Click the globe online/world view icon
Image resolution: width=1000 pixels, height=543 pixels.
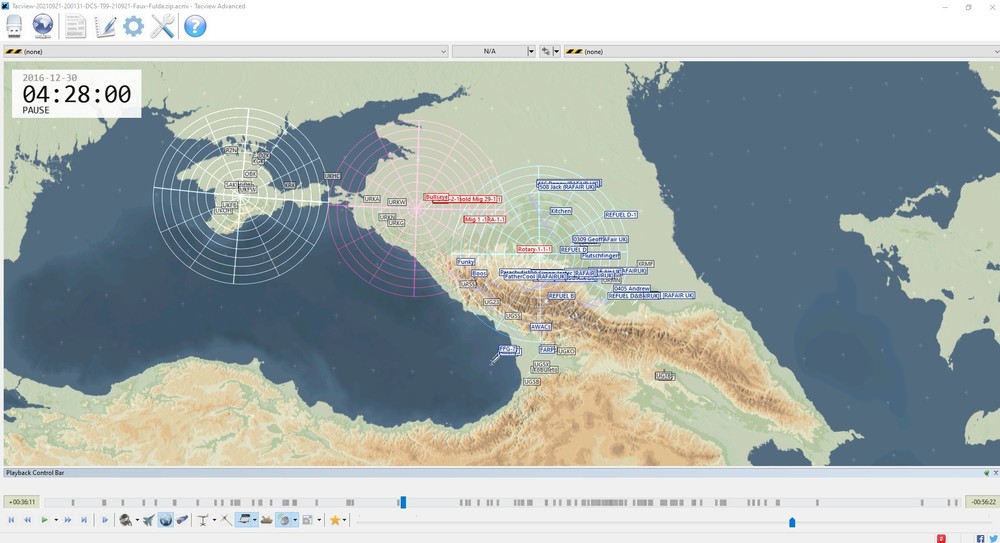click(43, 27)
